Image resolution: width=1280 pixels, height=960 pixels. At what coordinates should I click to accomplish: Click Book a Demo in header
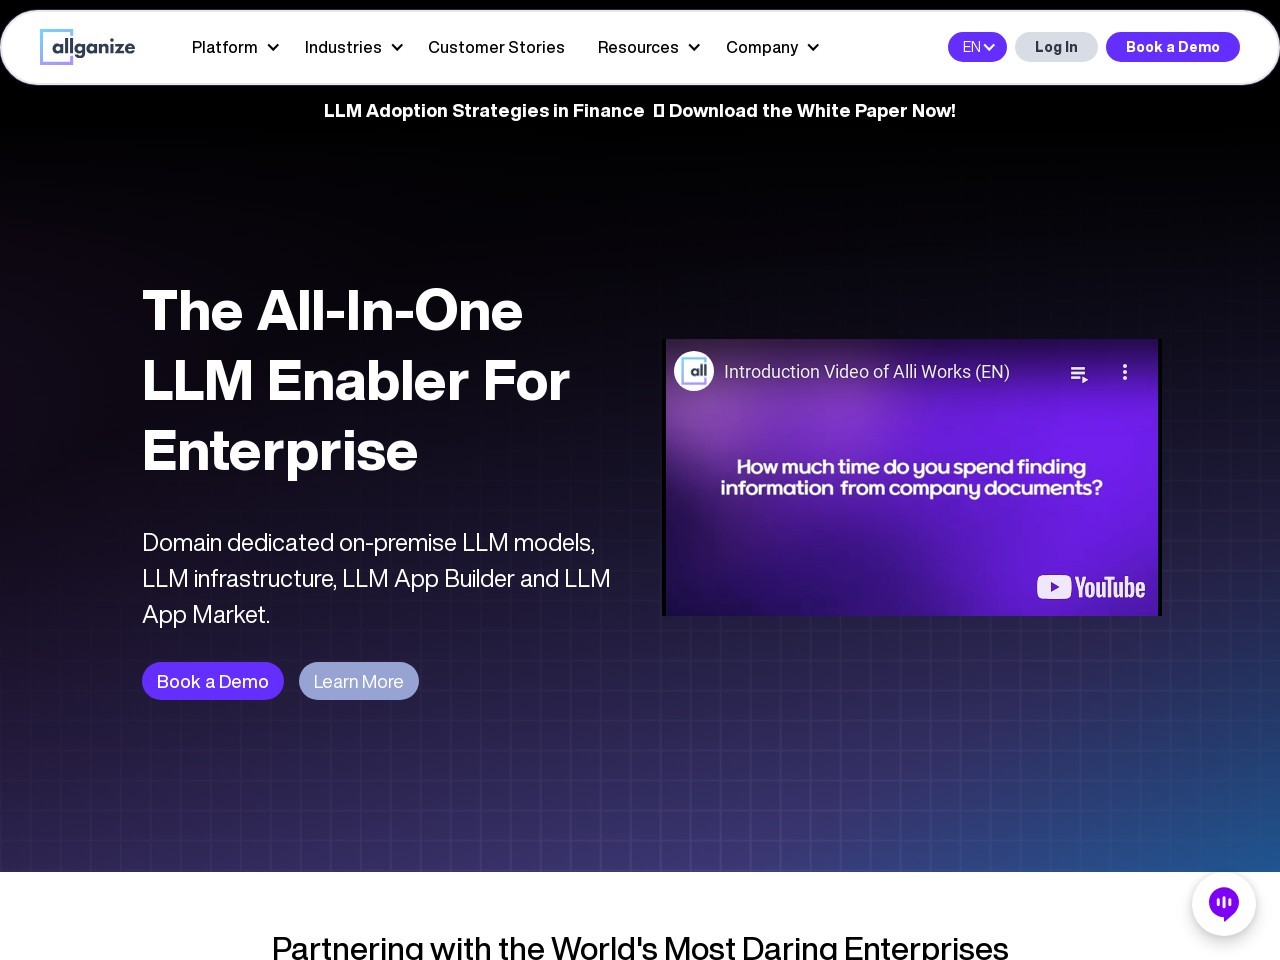(1173, 47)
